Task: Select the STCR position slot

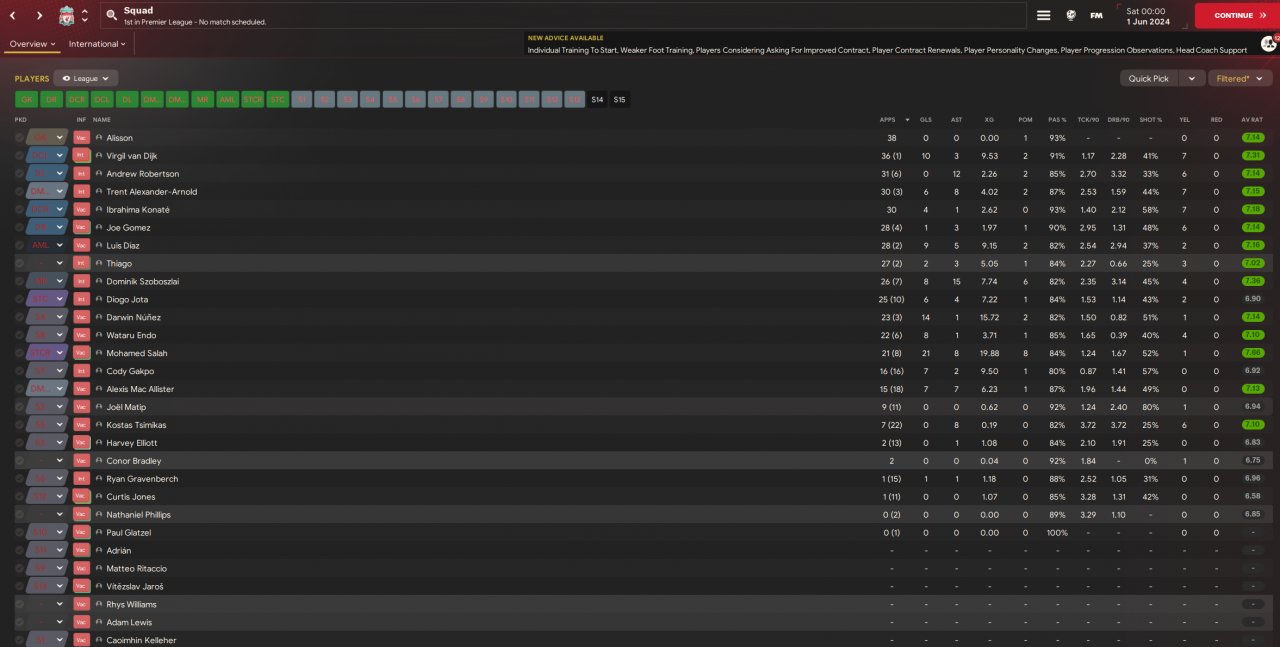Action: 253,99
